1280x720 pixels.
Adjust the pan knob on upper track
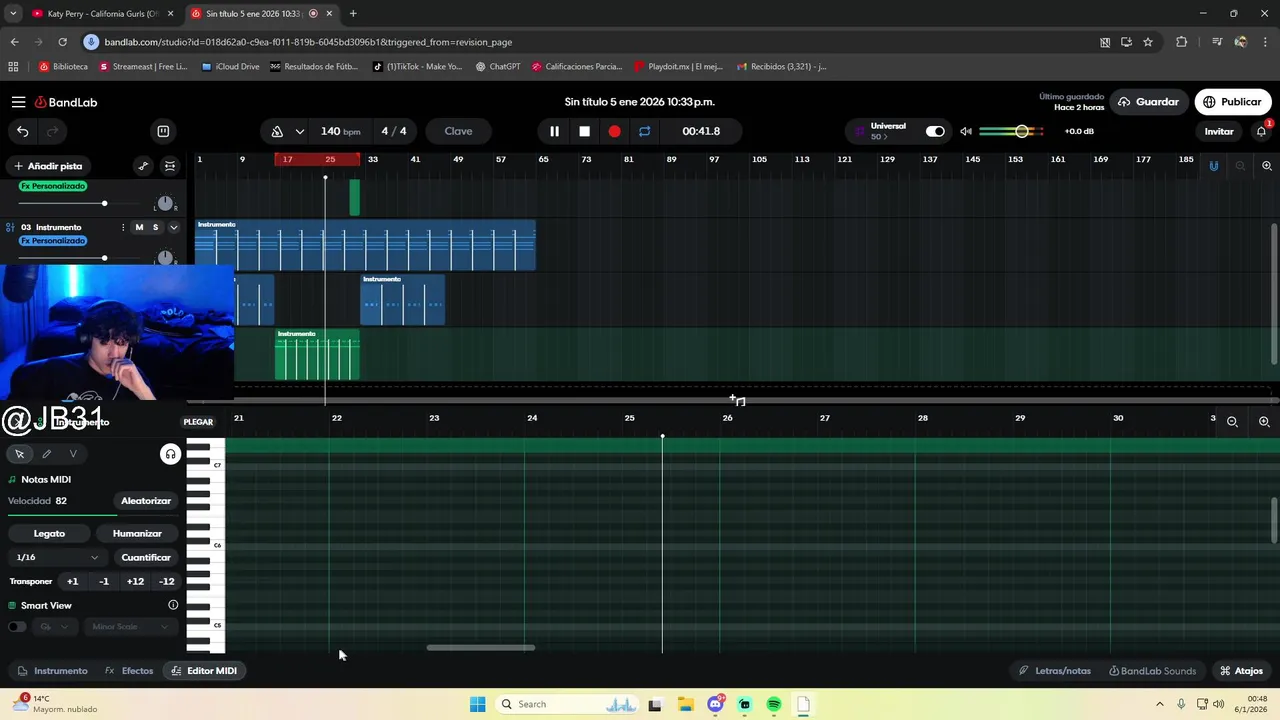click(165, 203)
